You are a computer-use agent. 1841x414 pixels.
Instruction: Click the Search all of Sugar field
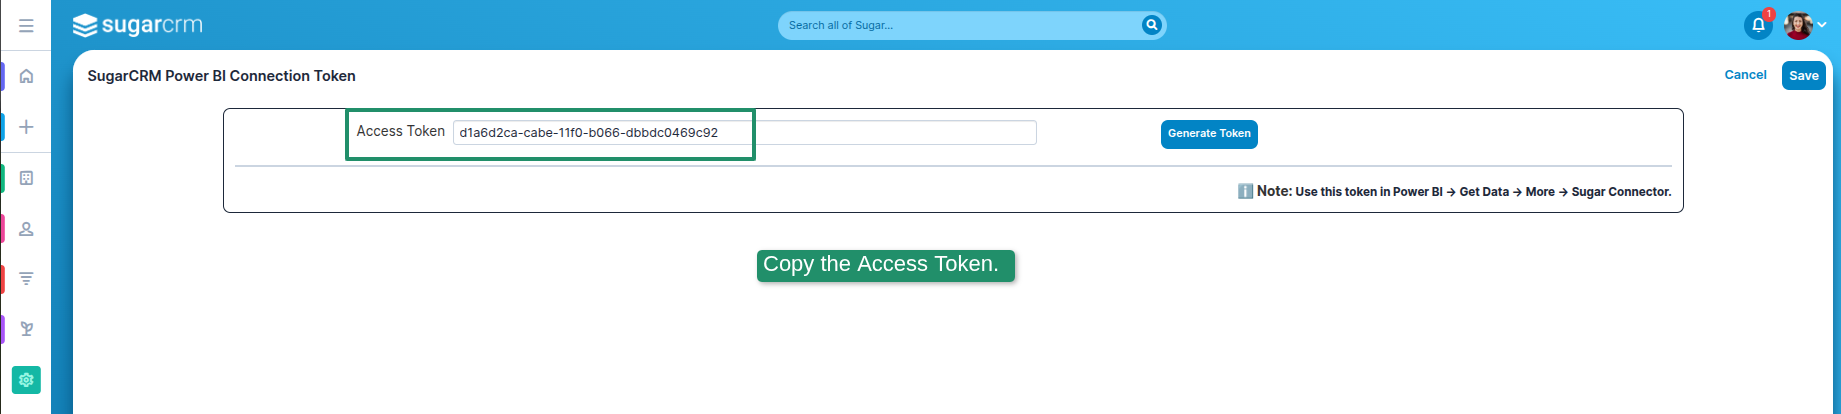[x=960, y=26]
